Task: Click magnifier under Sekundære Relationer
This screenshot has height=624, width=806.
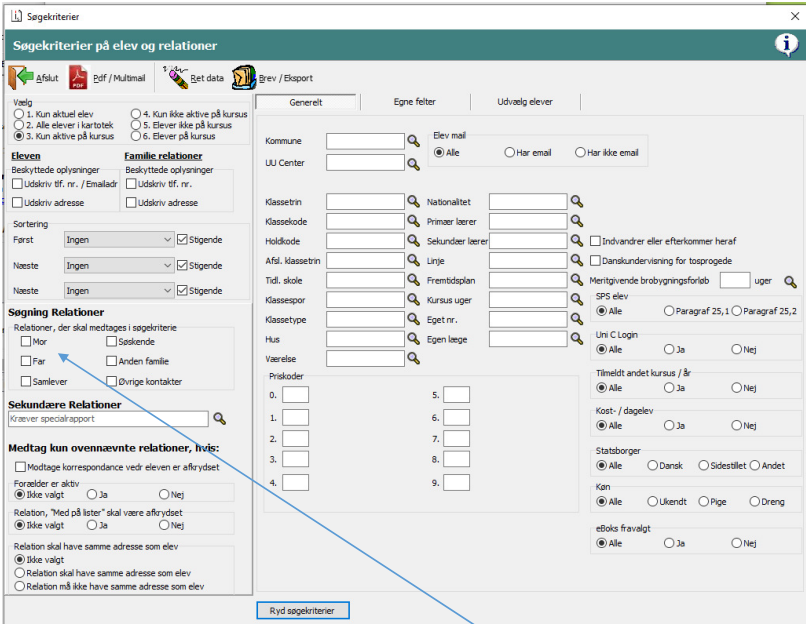Action: 220,418
